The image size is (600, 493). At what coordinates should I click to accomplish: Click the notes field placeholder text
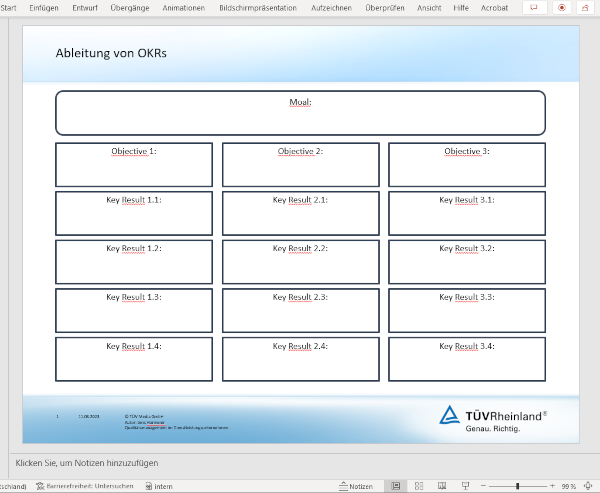click(x=86, y=463)
